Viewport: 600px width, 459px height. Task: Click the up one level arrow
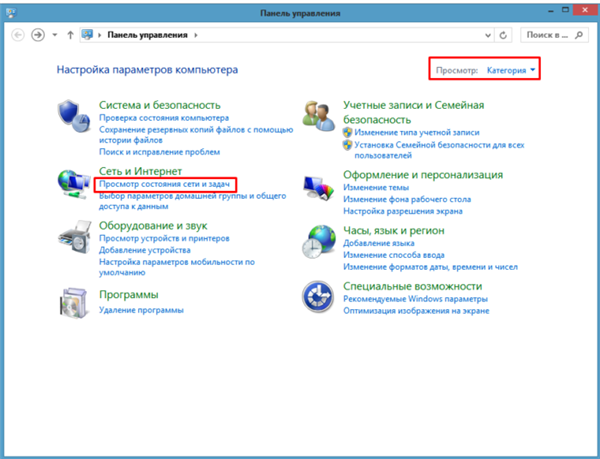tap(70, 35)
